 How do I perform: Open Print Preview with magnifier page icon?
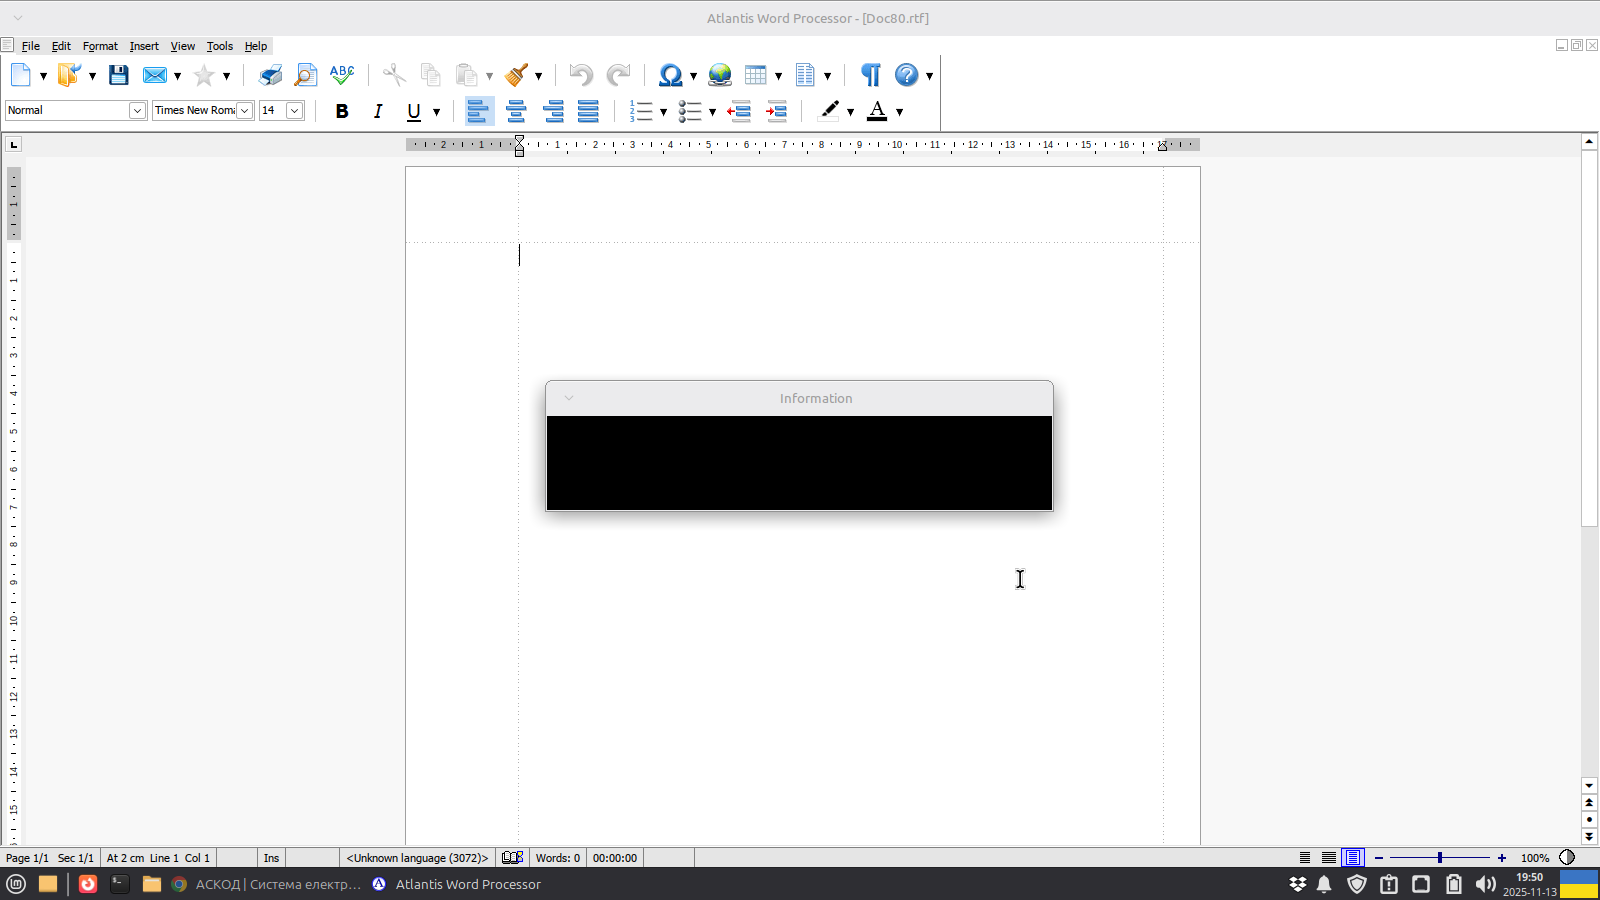(306, 75)
